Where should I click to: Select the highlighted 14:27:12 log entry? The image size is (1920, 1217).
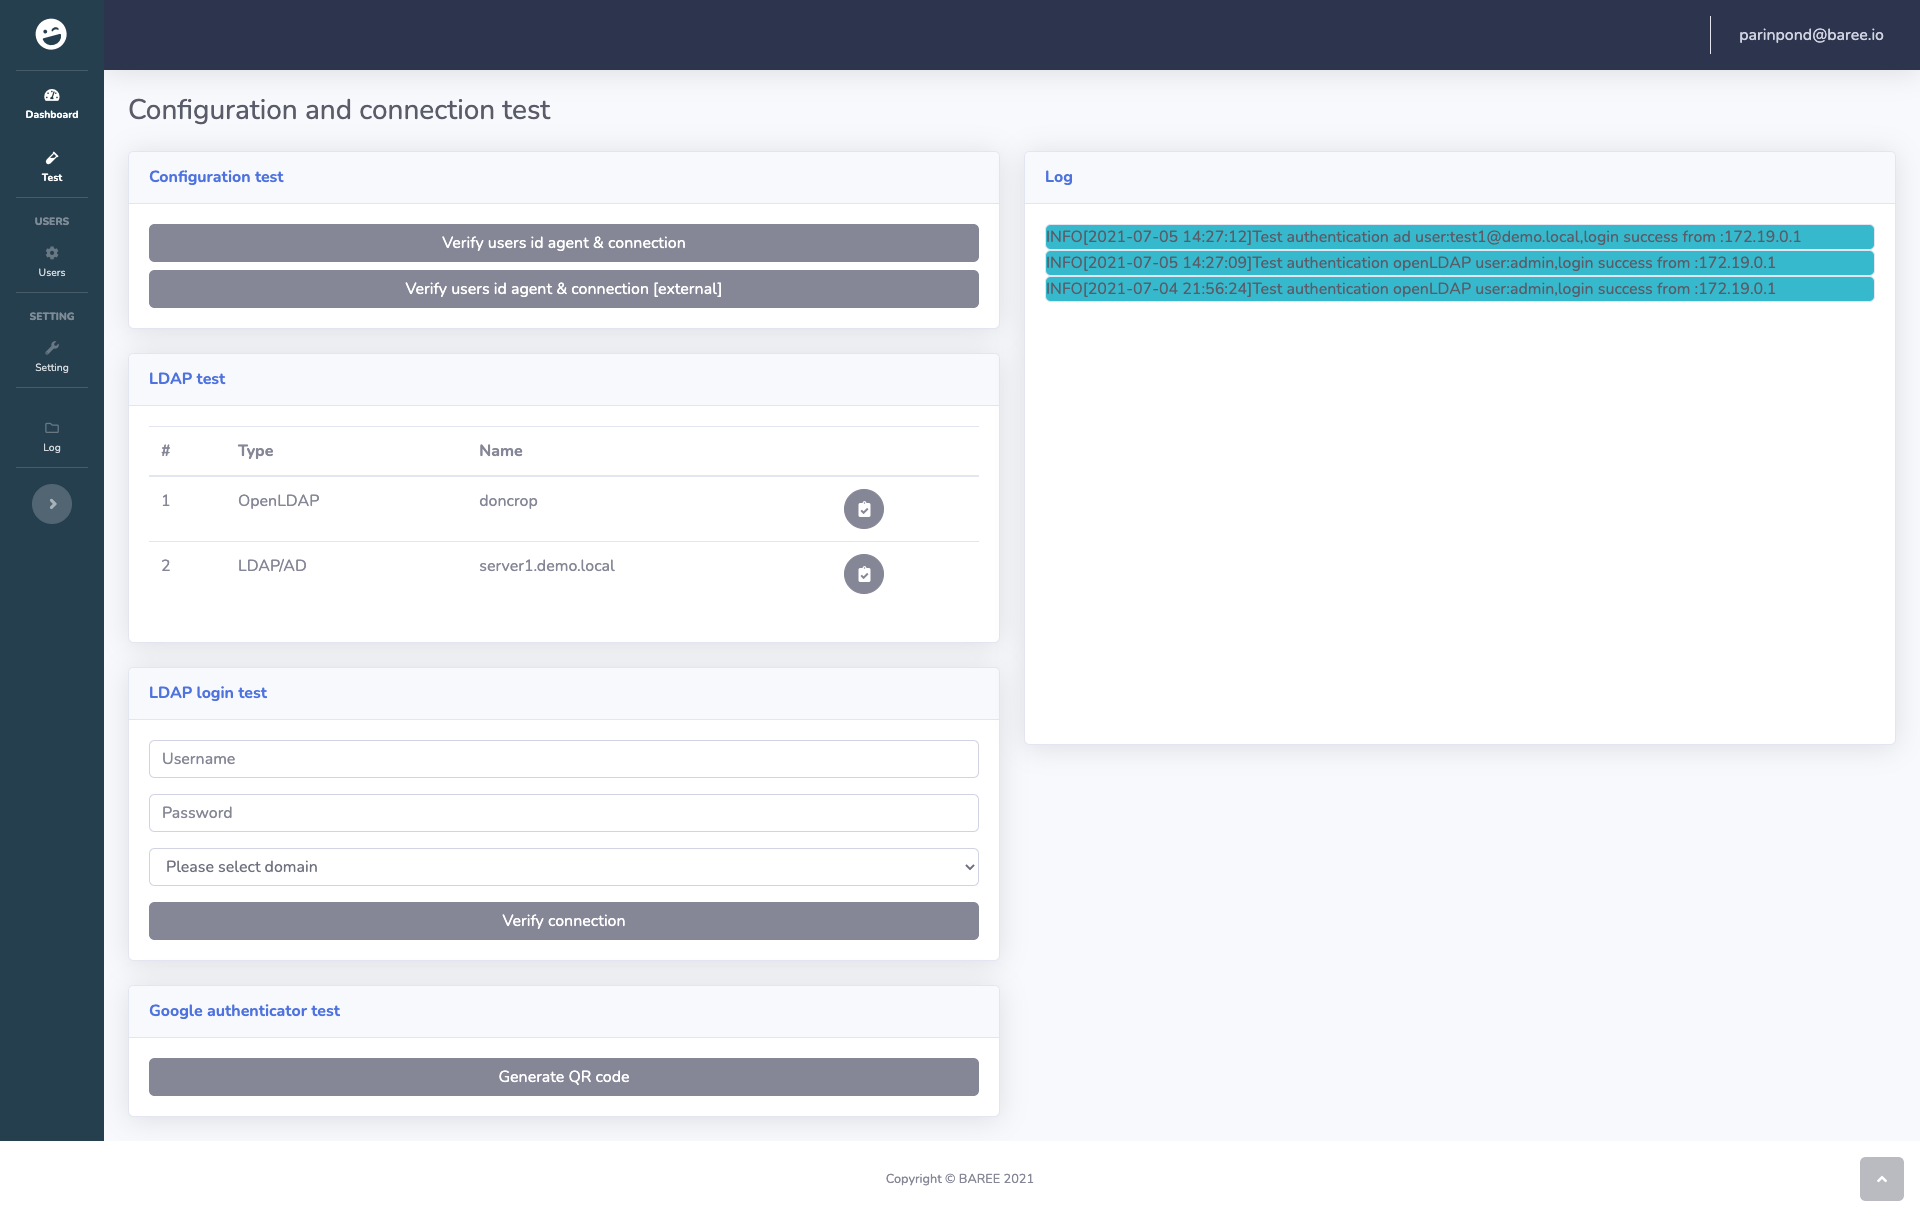pos(1458,237)
